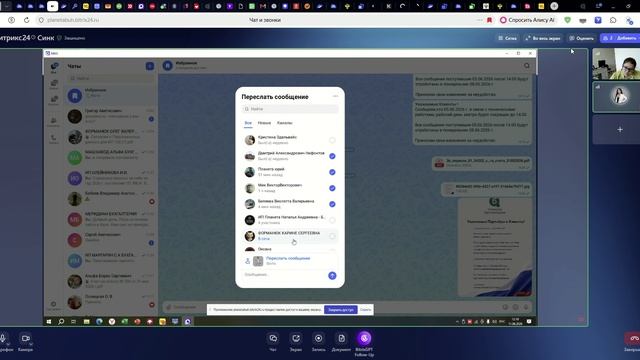
Task: Open the chats icon in messenger sidebar
Action: pyautogui.click(x=54, y=67)
